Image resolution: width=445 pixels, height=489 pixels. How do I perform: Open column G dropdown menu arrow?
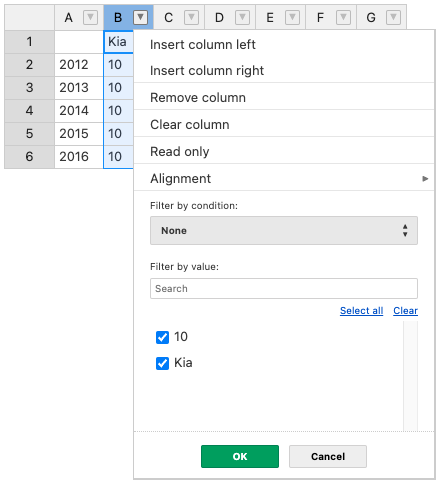point(393,17)
